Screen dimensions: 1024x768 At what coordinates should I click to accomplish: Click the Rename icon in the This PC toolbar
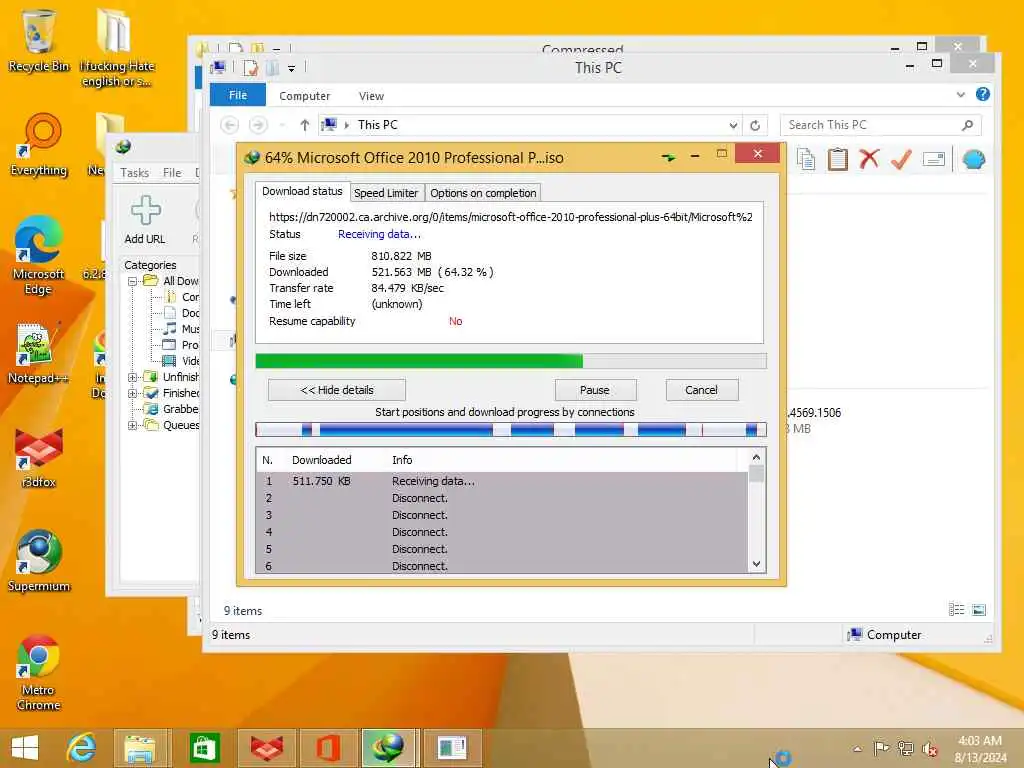click(934, 159)
